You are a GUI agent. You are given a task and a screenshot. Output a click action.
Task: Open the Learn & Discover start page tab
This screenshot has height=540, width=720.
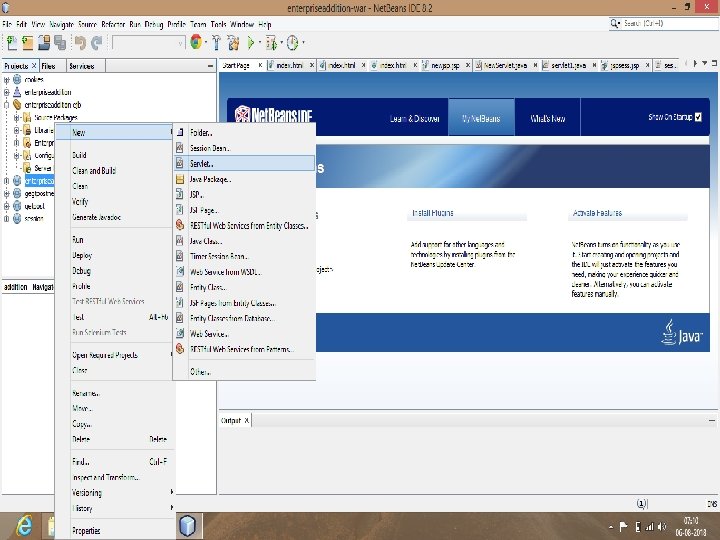[414, 118]
